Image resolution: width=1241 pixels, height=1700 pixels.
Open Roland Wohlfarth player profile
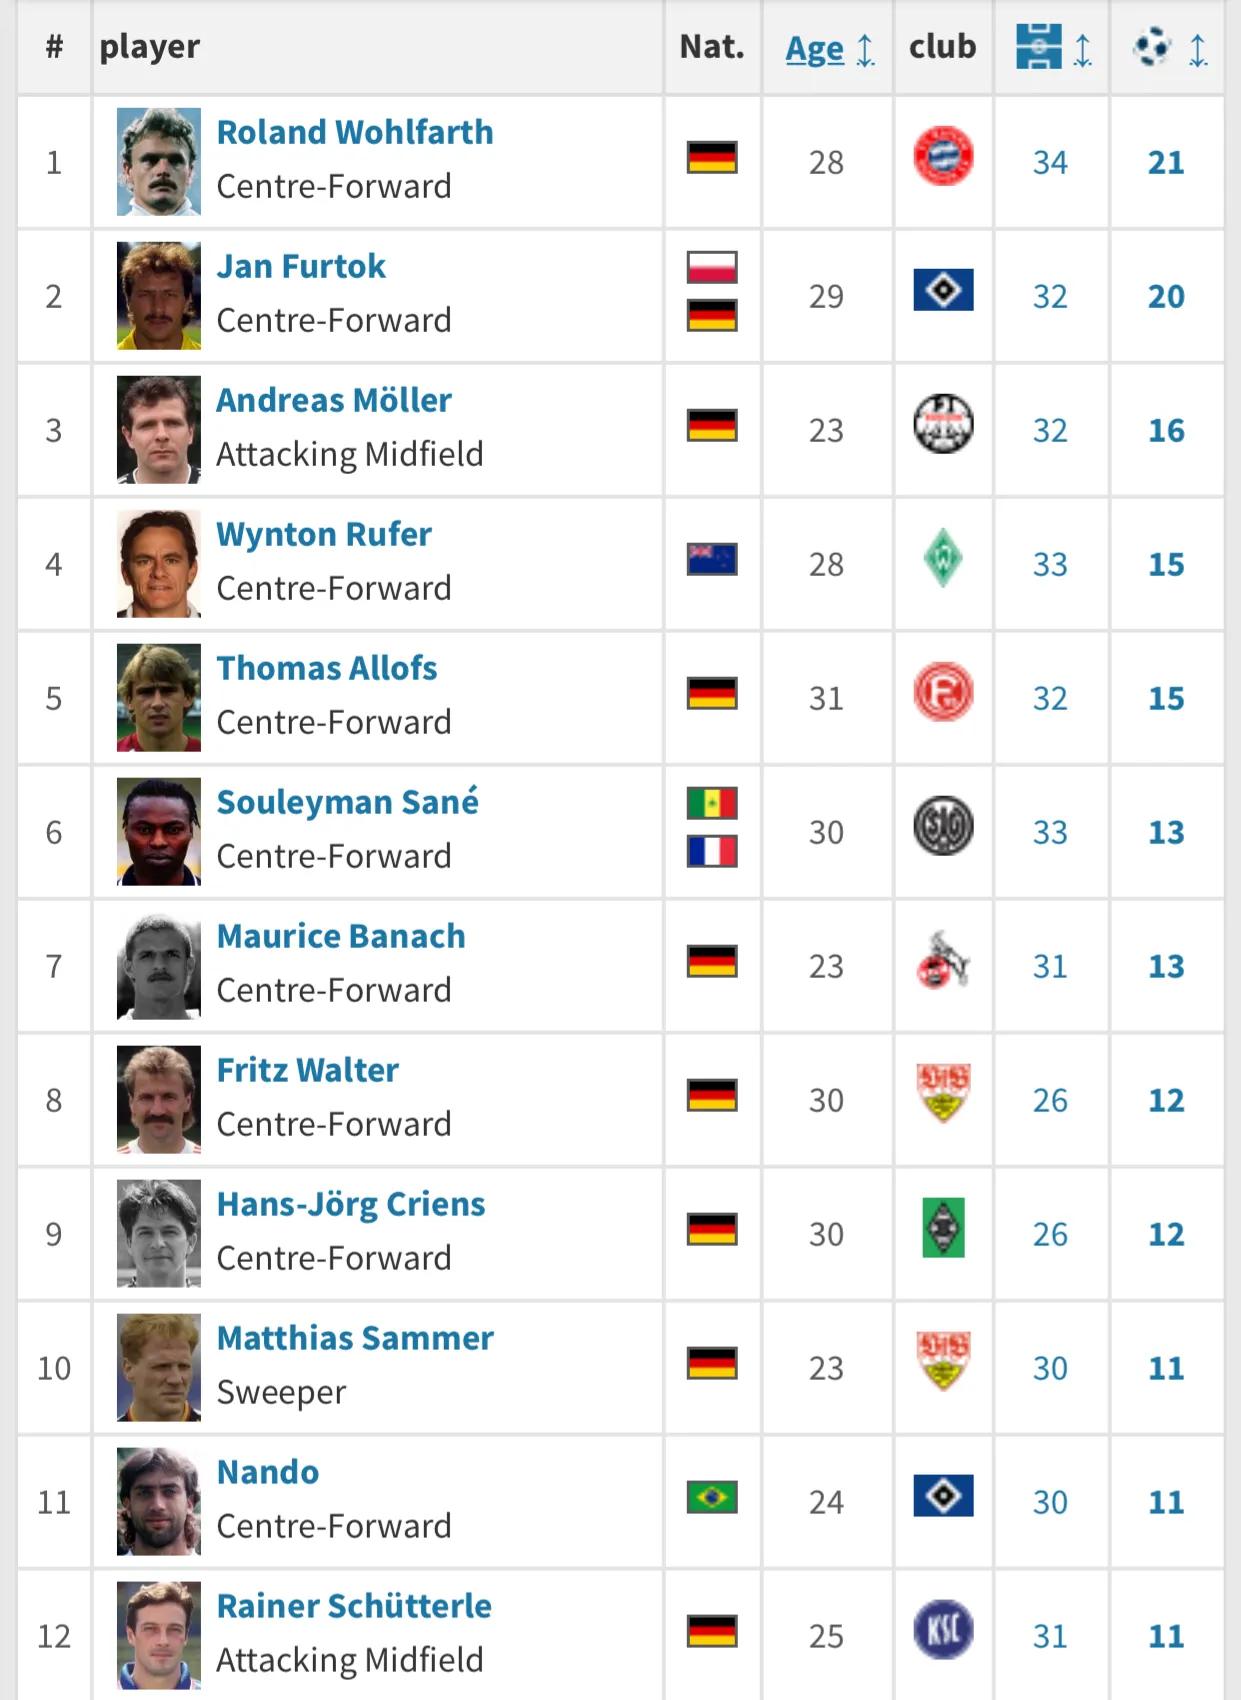[x=355, y=132]
